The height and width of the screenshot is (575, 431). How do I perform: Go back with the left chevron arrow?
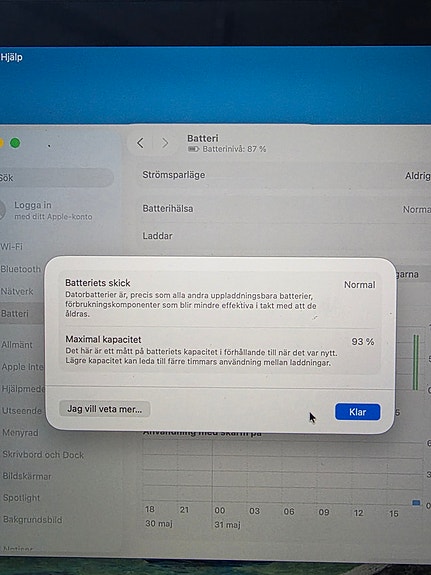140,143
